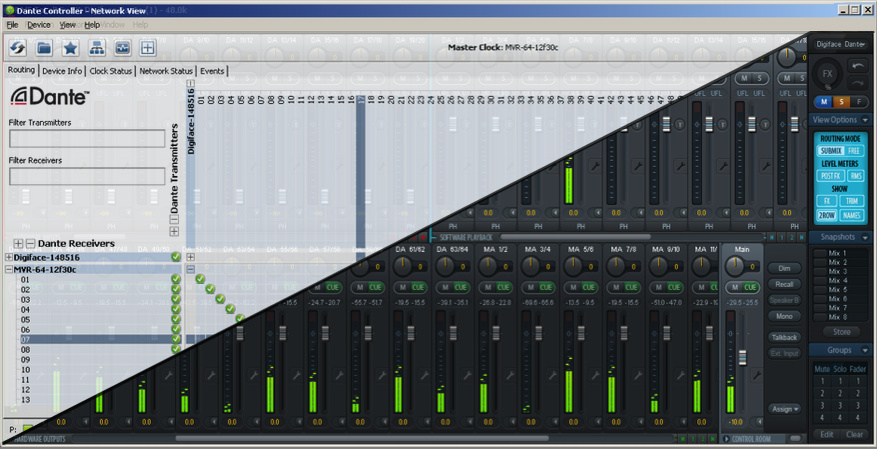Click the undo arrow in TotalMix panel
Screen dimensions: 877x449
(x=858, y=67)
